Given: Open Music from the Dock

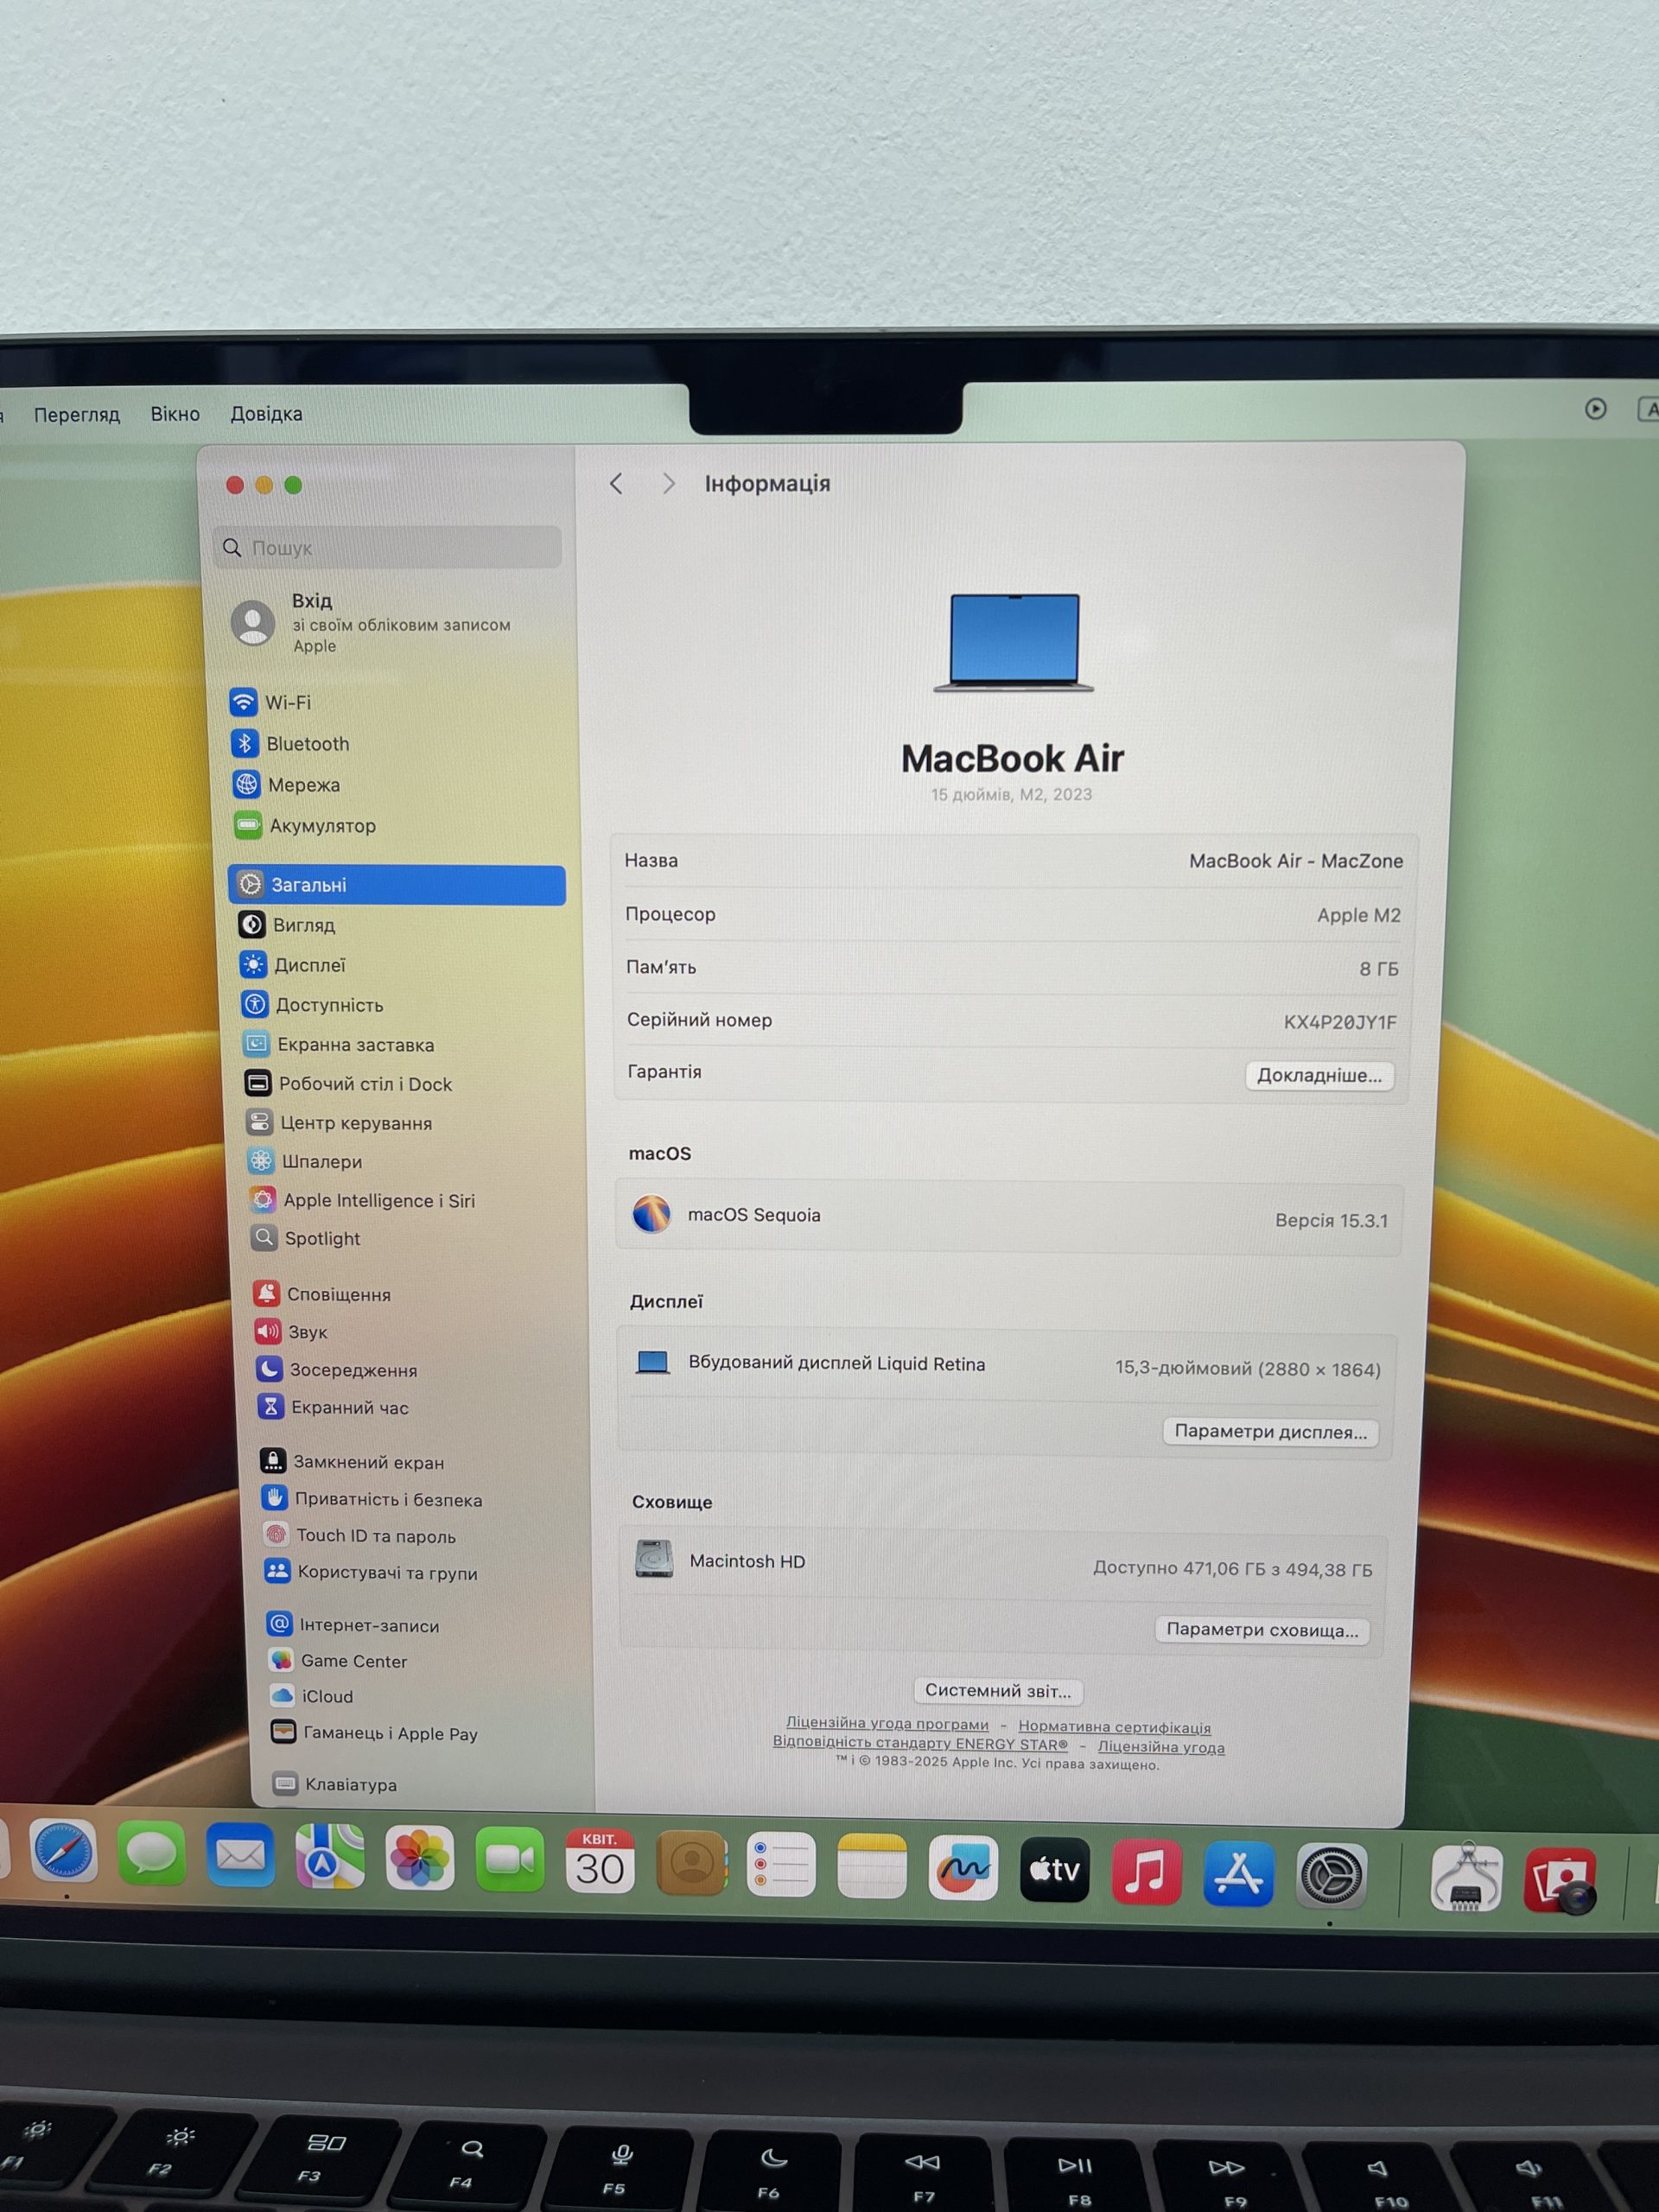Looking at the screenshot, I should click(x=1146, y=1871).
